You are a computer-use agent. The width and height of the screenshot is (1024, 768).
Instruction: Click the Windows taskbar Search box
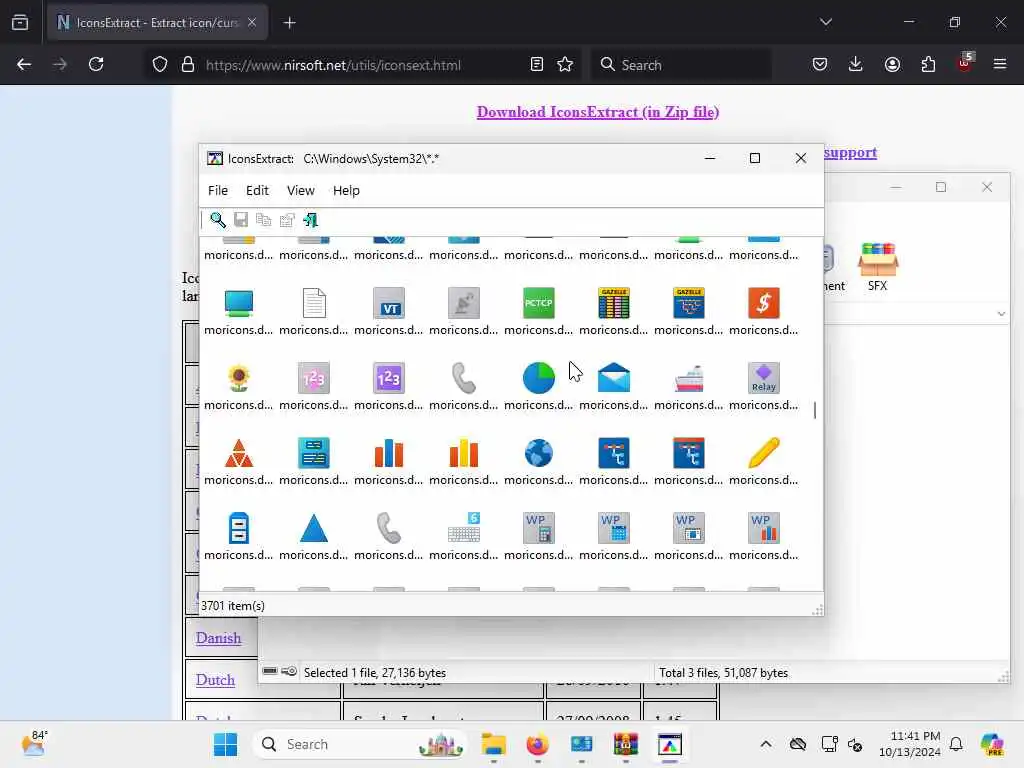coord(360,744)
